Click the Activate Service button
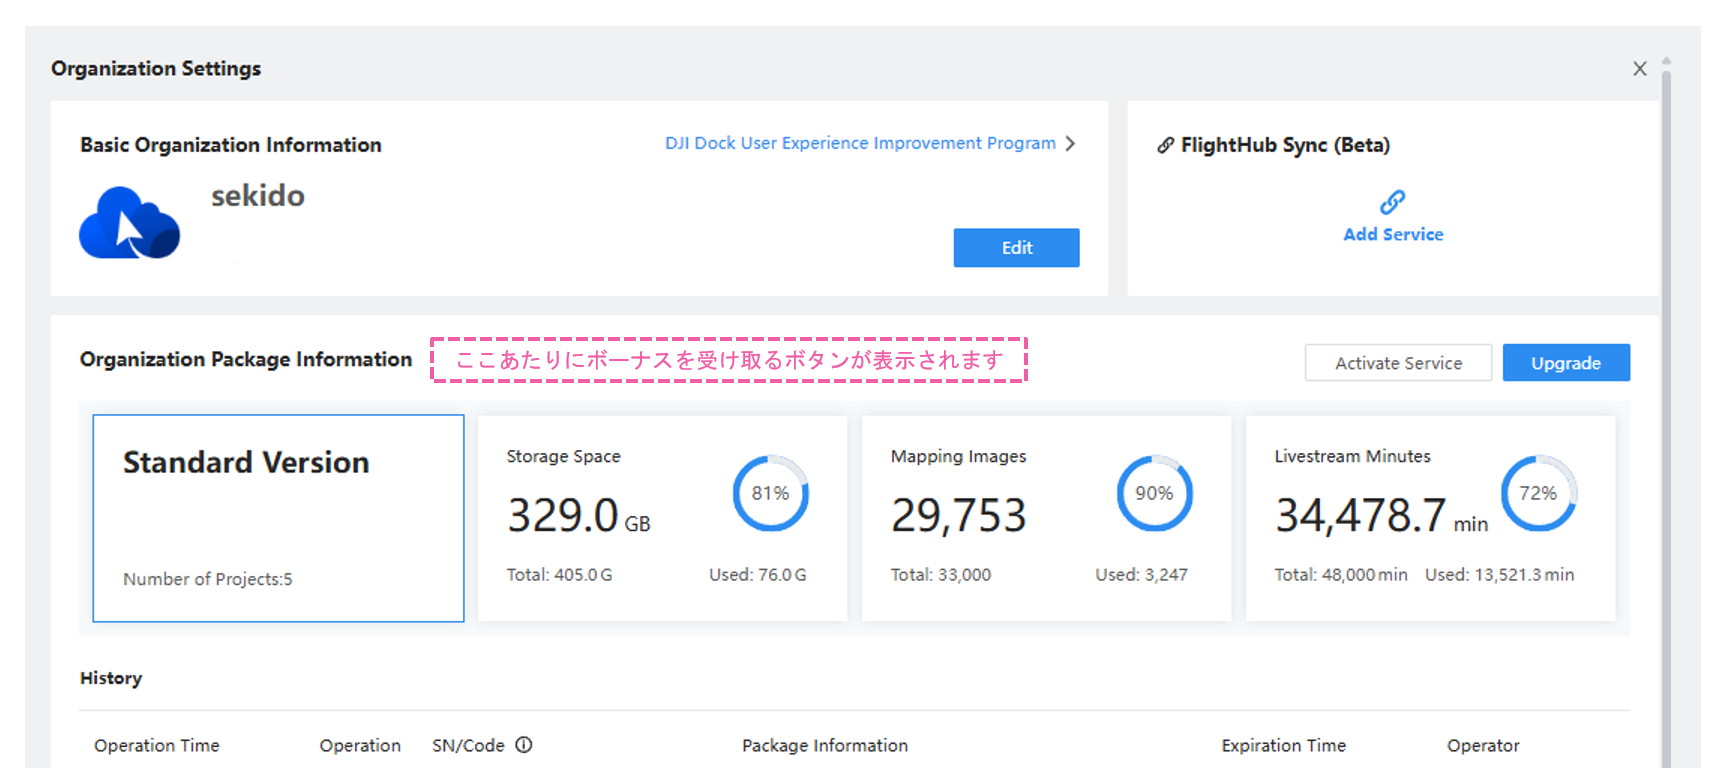 [x=1397, y=363]
